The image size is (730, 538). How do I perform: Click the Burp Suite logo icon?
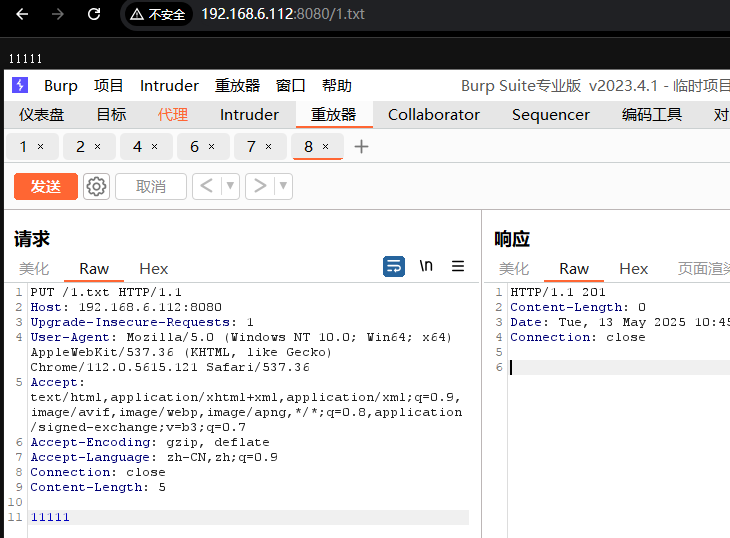20,86
